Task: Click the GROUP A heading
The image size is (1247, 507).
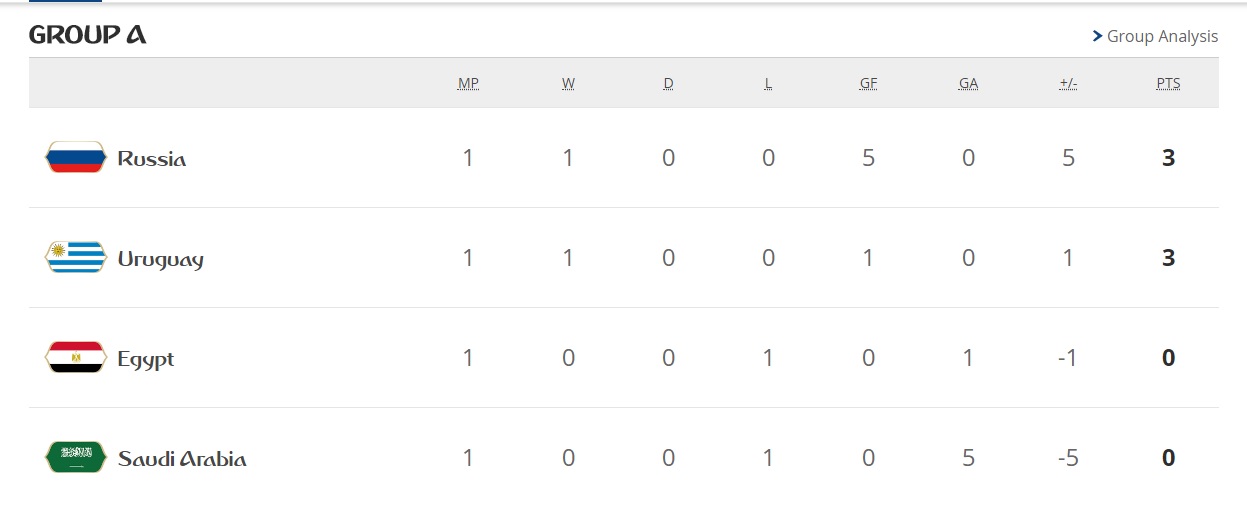Action: 88,35
